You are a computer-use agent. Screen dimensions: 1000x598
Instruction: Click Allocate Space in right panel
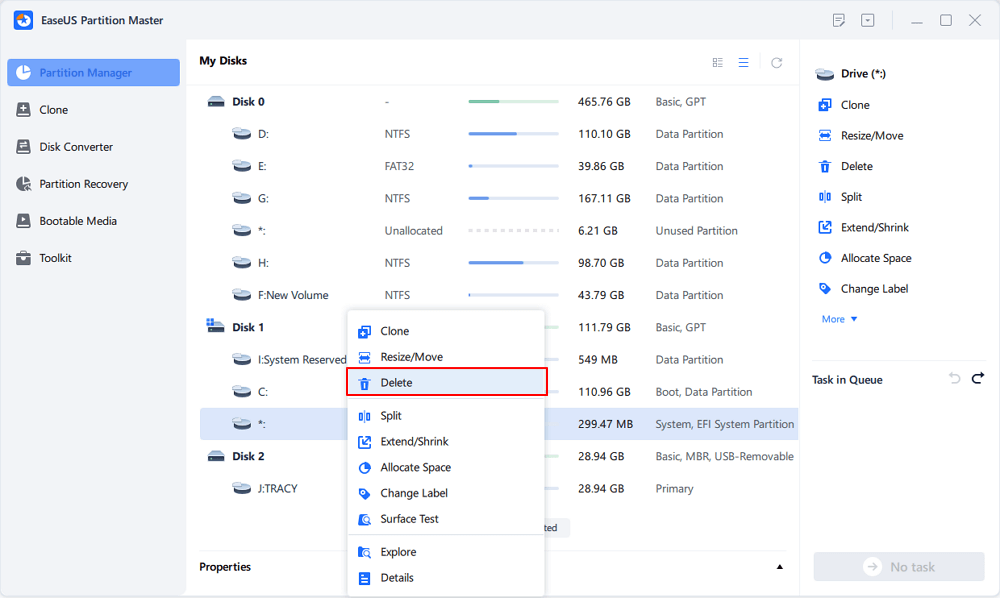[x=875, y=258]
